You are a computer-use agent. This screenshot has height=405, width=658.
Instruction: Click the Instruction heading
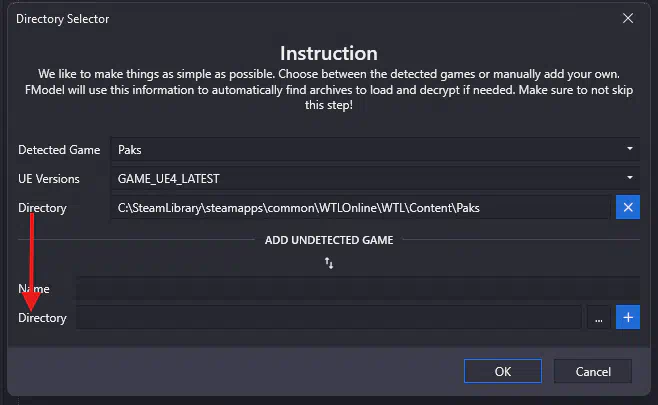[328, 53]
